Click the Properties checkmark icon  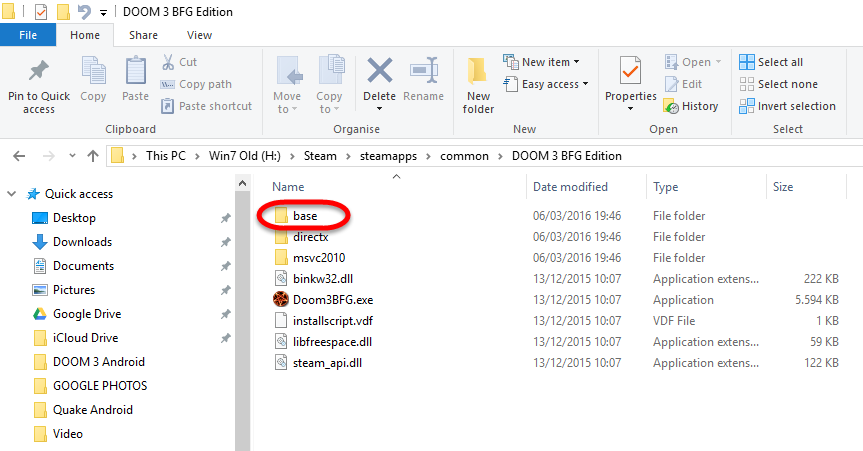[630, 72]
